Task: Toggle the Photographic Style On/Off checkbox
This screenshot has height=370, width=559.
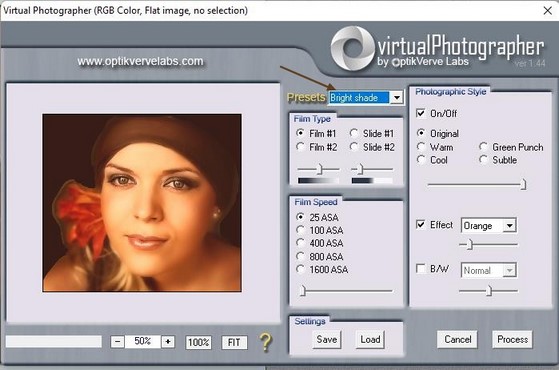Action: coord(421,113)
